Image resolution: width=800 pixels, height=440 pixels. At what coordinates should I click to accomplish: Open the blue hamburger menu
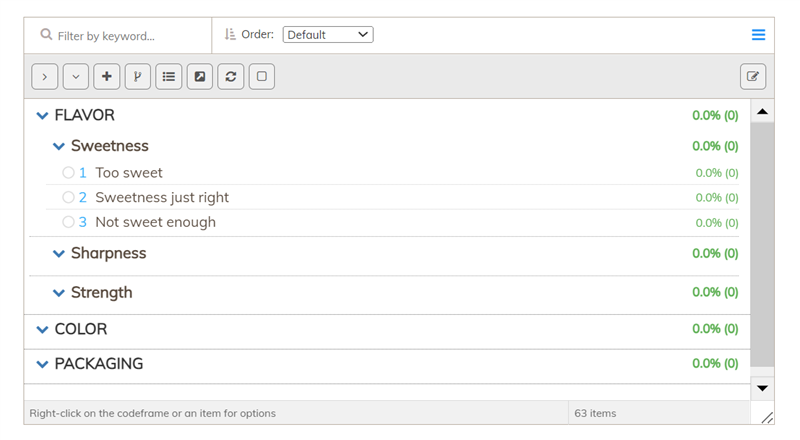tap(758, 35)
